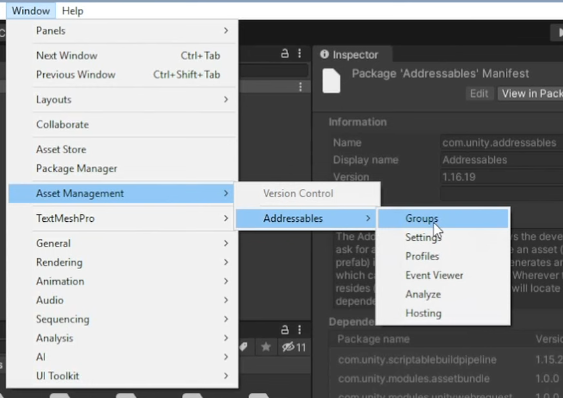Click the Display name Addressables field

pyautogui.click(x=502, y=160)
